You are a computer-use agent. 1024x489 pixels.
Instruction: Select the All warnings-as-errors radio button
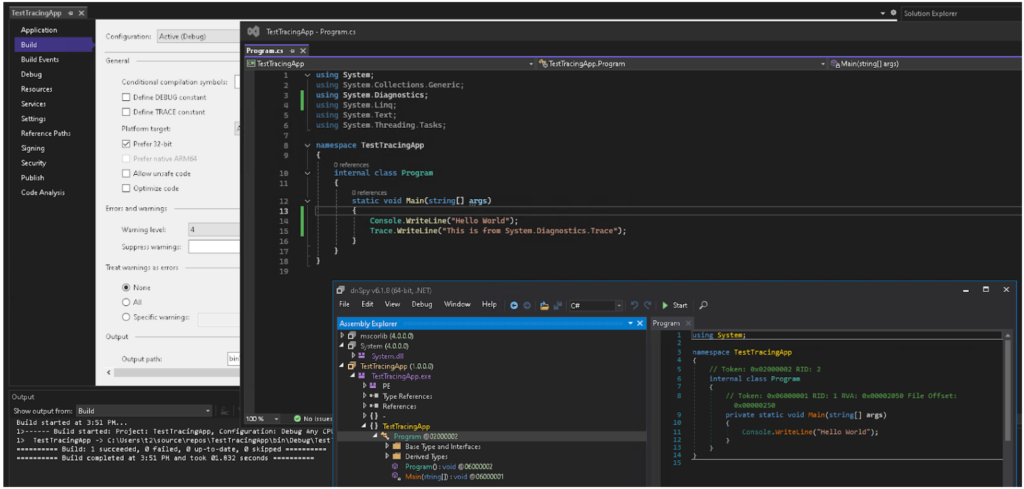[x=126, y=302]
